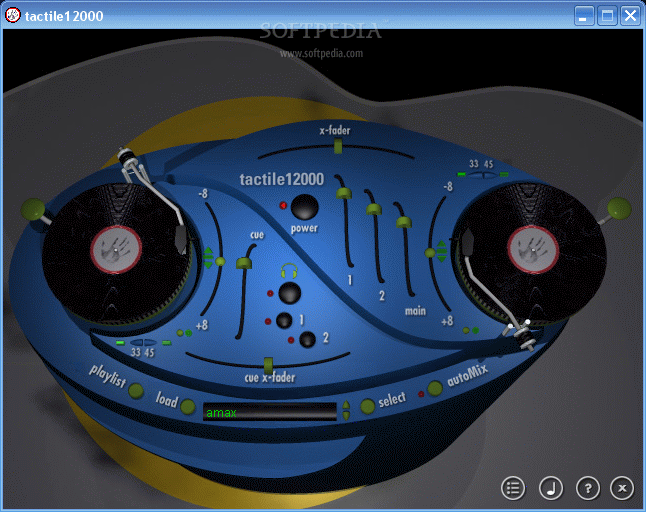The height and width of the screenshot is (512, 646).
Task: Click the load button
Action: click(187, 407)
